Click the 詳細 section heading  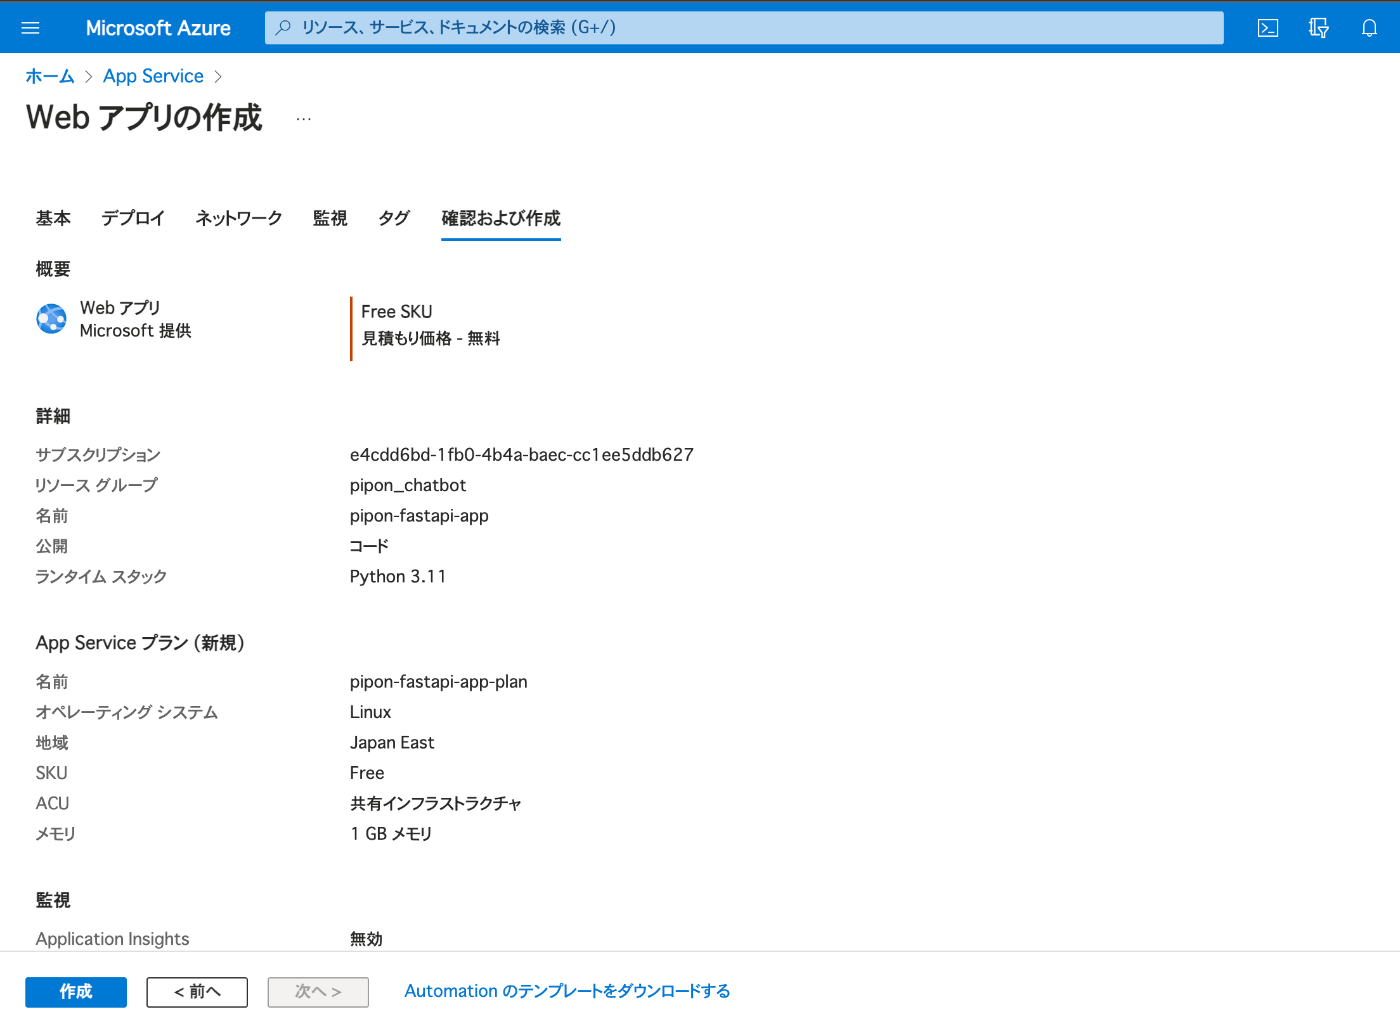click(x=53, y=416)
